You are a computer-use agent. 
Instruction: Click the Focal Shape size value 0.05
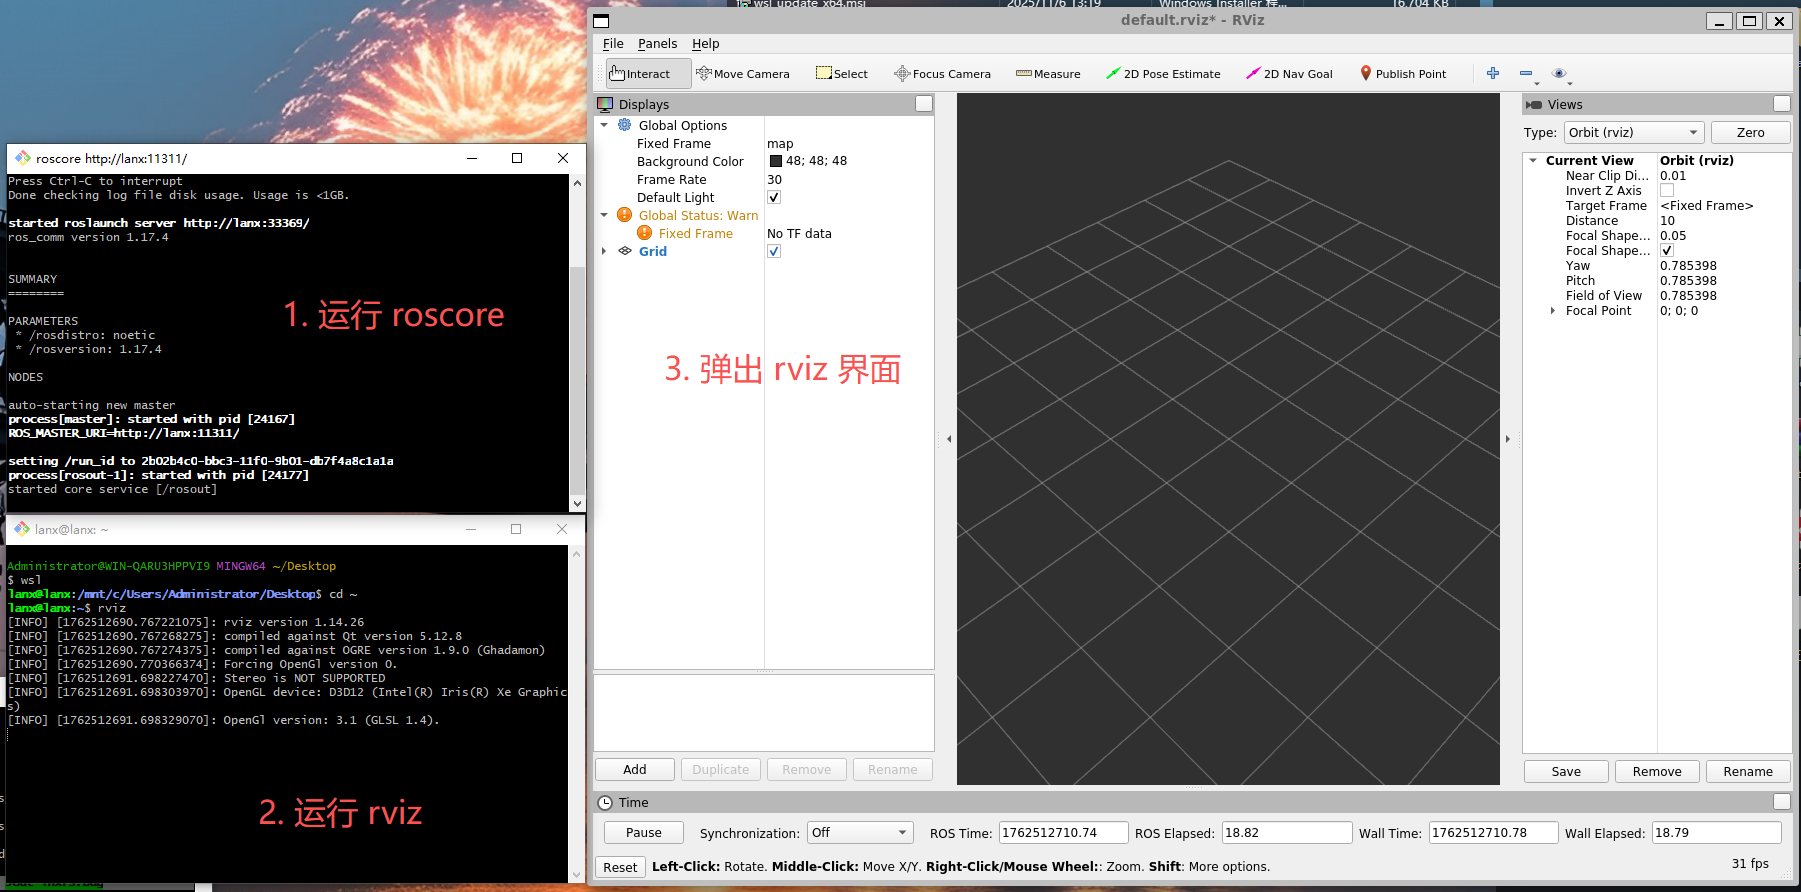click(1673, 235)
